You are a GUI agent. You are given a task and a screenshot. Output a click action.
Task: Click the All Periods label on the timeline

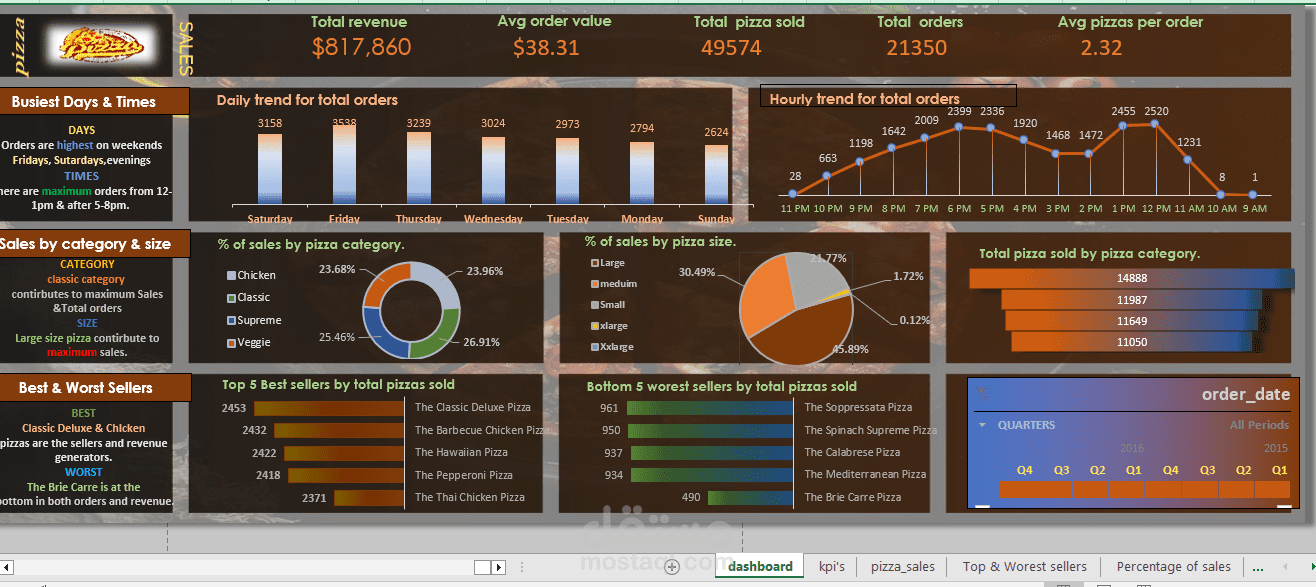(1260, 425)
